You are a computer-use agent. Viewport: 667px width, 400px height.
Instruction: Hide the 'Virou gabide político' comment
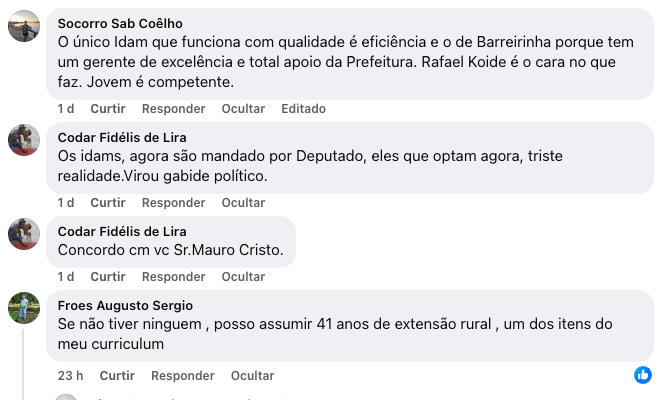tap(243, 202)
